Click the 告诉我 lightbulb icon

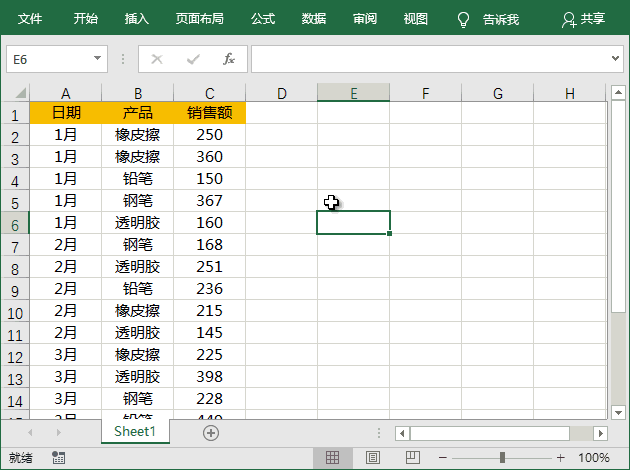click(x=463, y=19)
